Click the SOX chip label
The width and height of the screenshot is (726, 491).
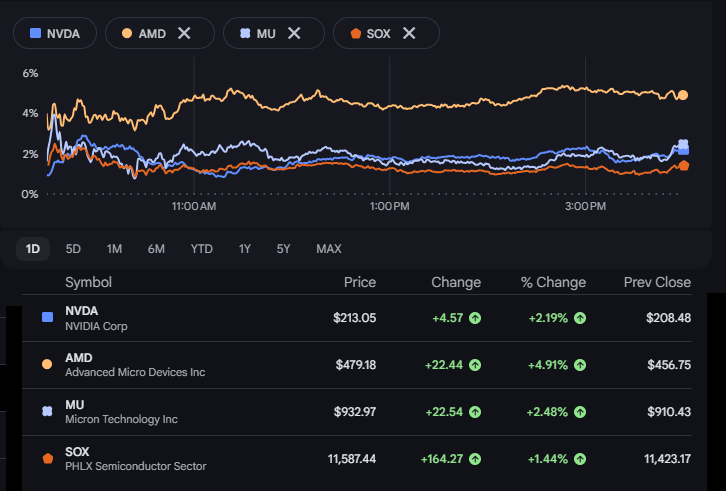click(378, 34)
